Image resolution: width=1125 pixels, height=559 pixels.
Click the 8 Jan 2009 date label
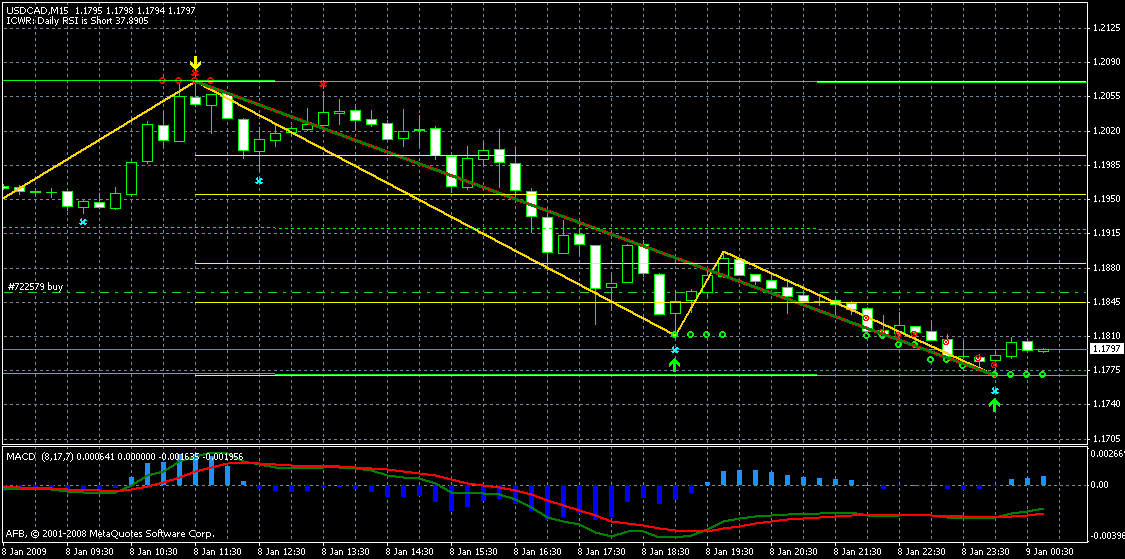pyautogui.click(x=25, y=551)
